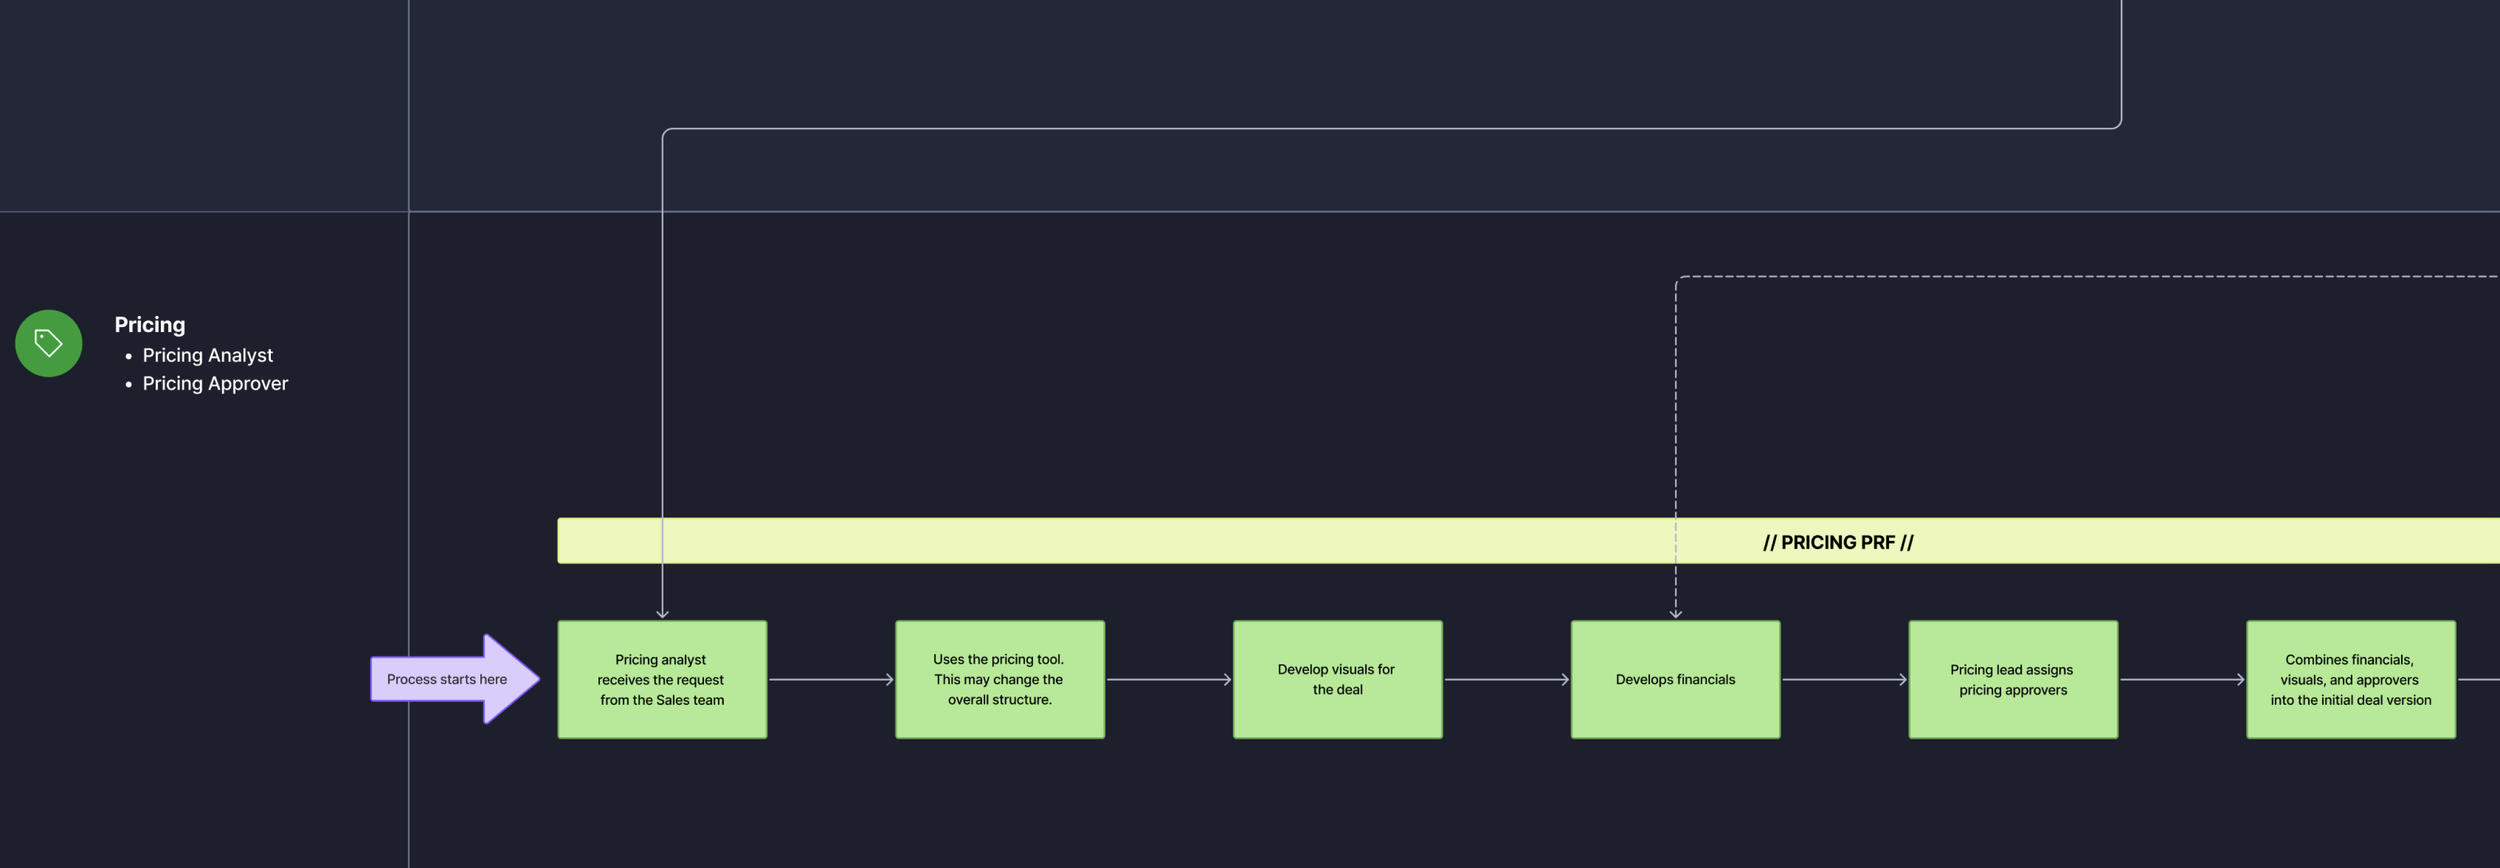
Task: Select the 'Pricing Approver' bullet text
Action: (215, 384)
